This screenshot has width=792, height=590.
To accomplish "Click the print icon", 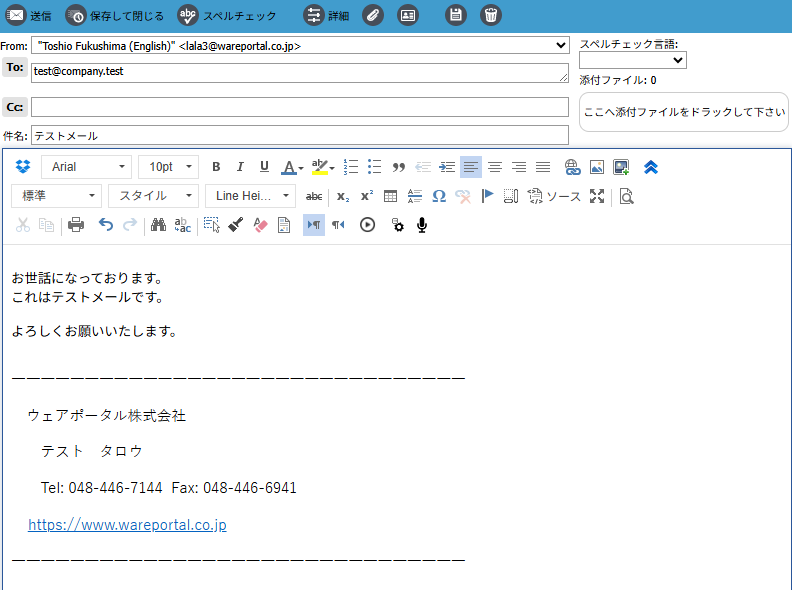I will pos(76,225).
